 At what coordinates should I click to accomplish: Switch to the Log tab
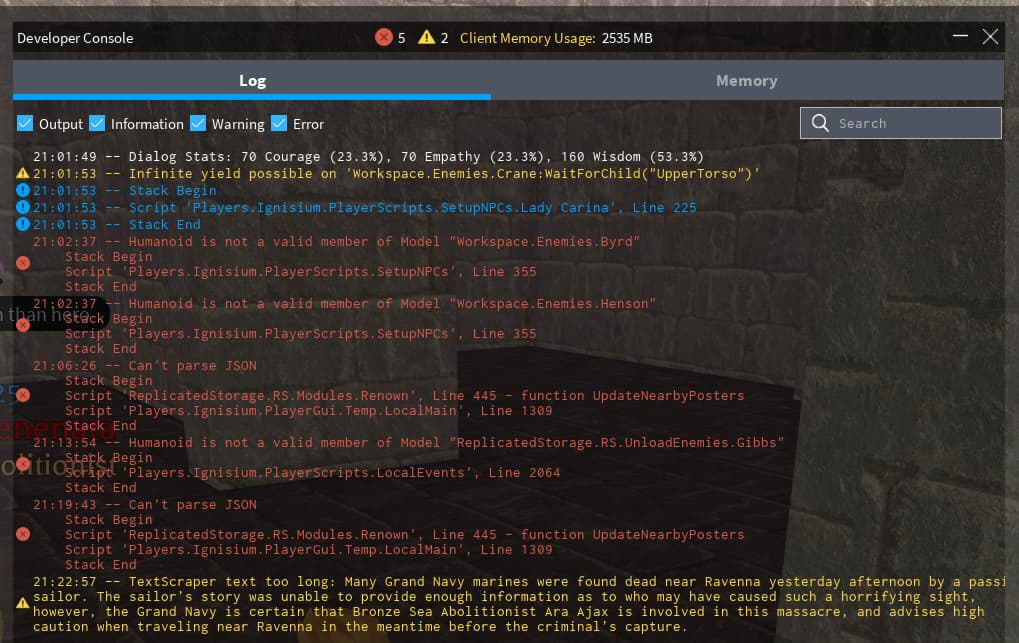tap(252, 81)
